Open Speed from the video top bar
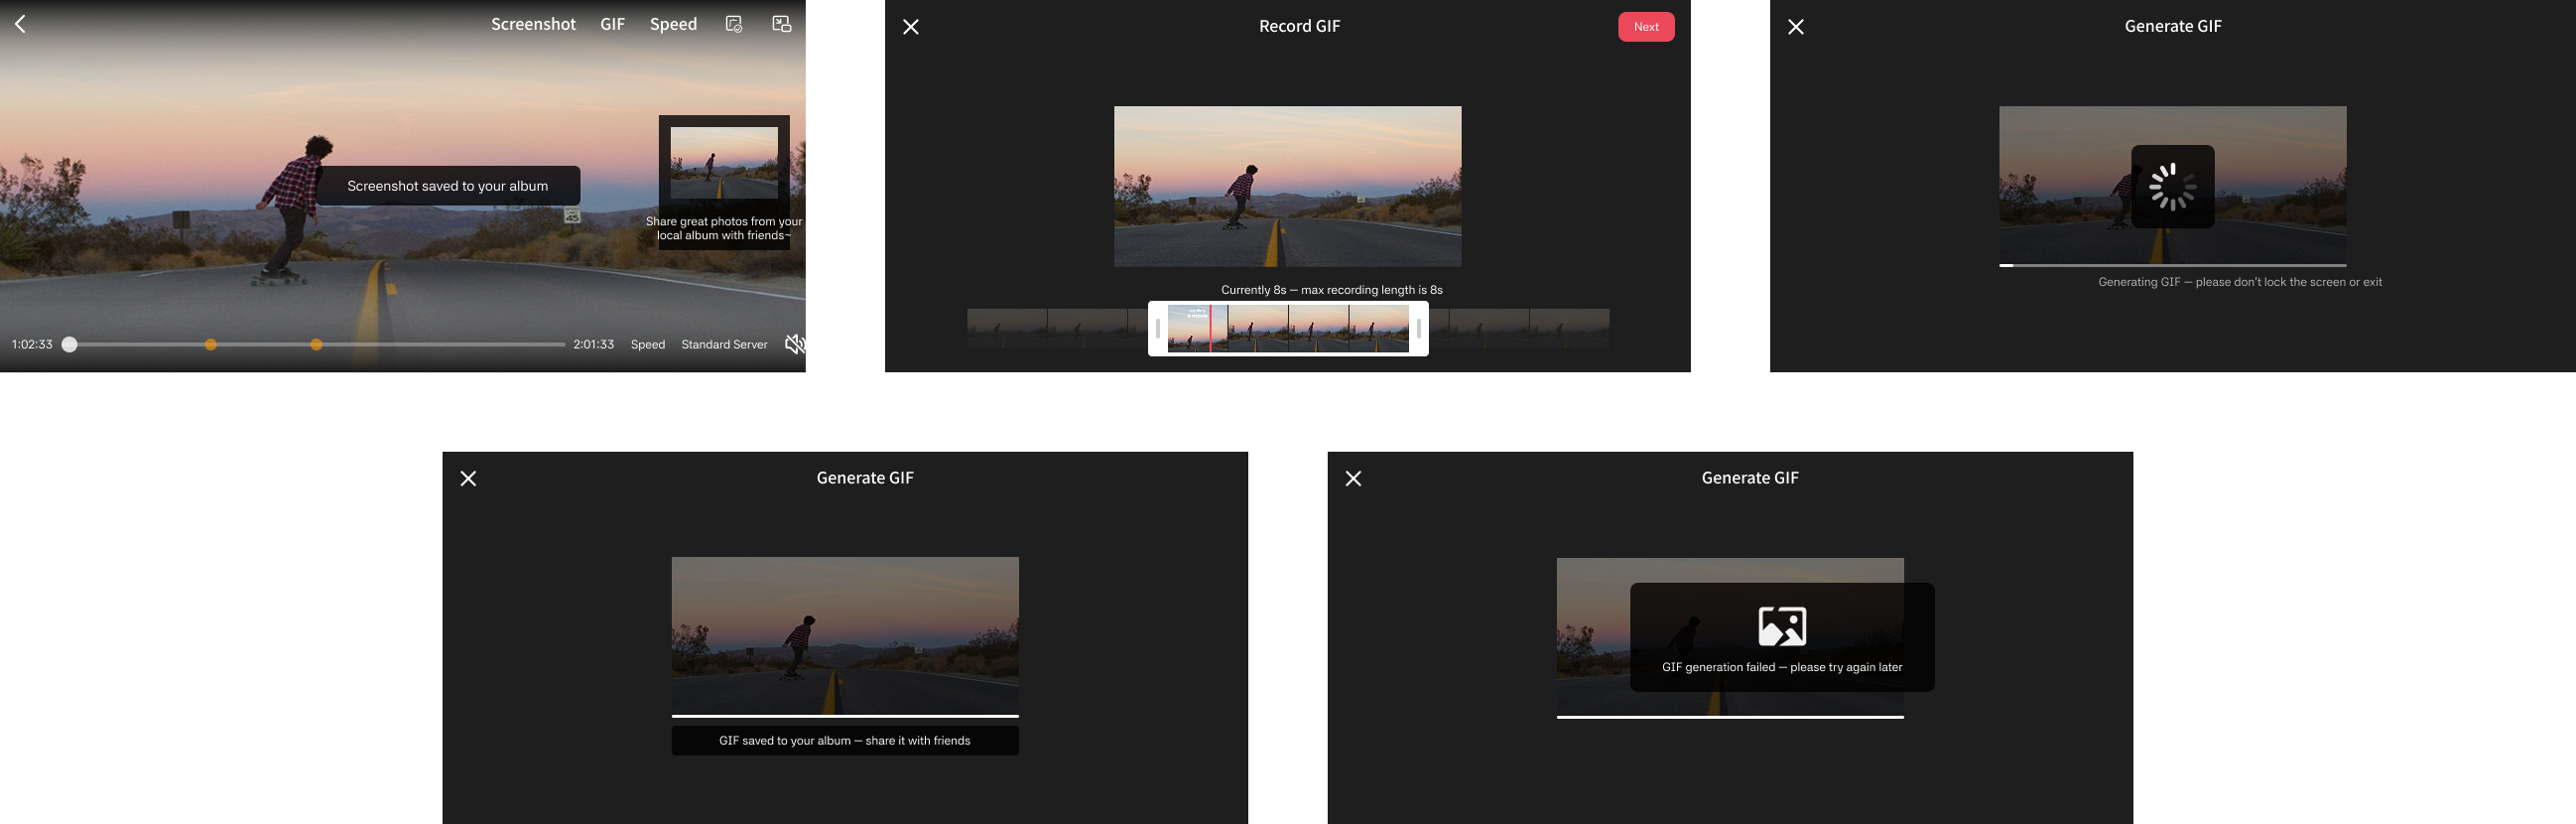2576x824 pixels. (673, 24)
